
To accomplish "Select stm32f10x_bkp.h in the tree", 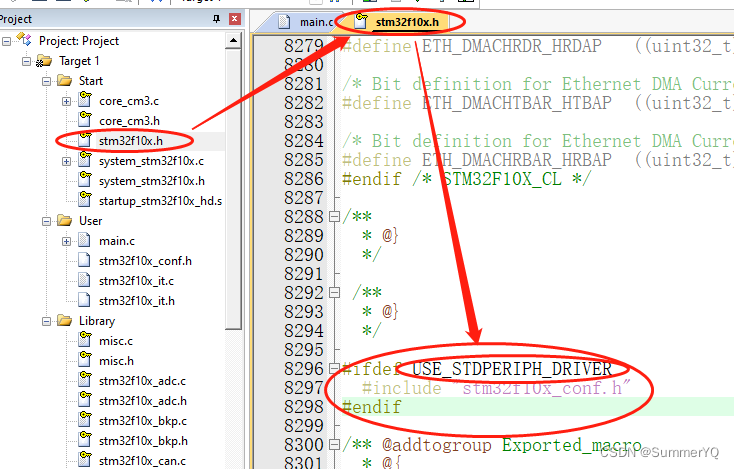I will click(x=143, y=441).
